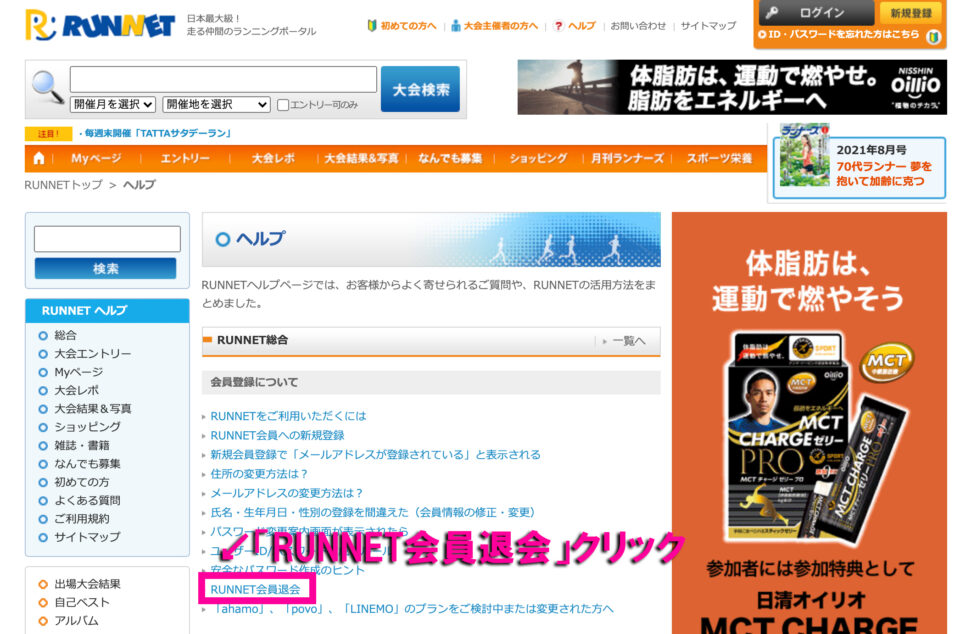Click the MCT CHARGE orange sidebar advertisement
Viewport: 960px width, 634px height.
click(x=809, y=423)
